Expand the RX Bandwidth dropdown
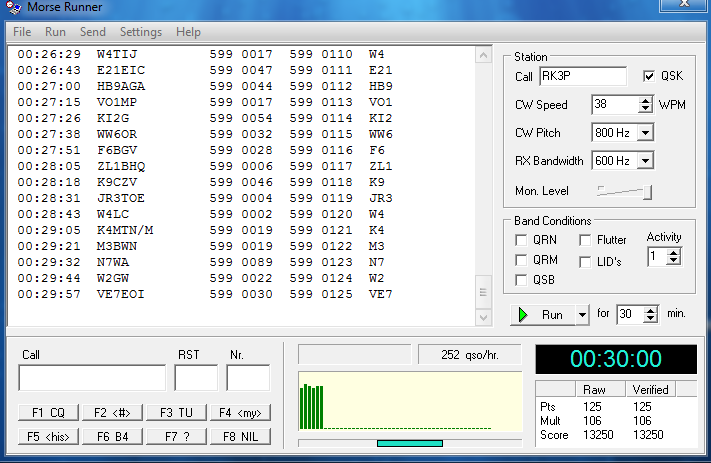The width and height of the screenshot is (711, 463). [645, 160]
